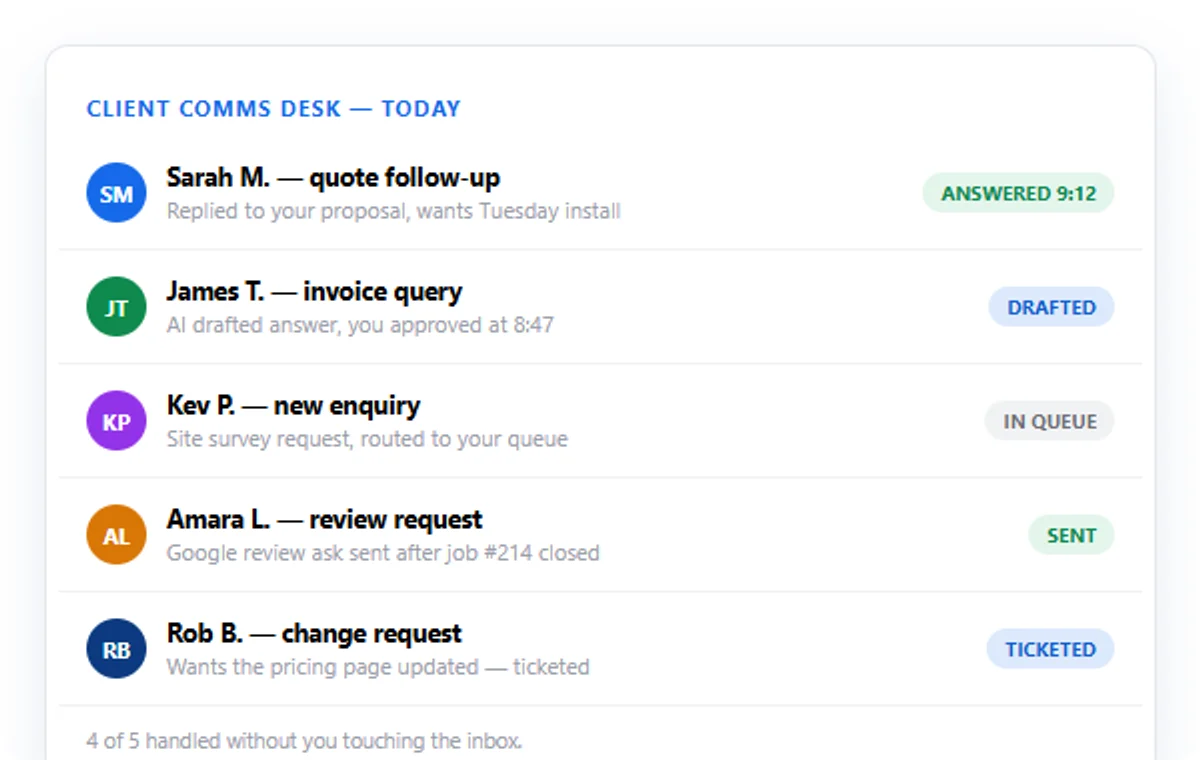The image size is (1200, 760).
Task: Open Kev P. — new enquiry title
Action: pyautogui.click(x=293, y=406)
